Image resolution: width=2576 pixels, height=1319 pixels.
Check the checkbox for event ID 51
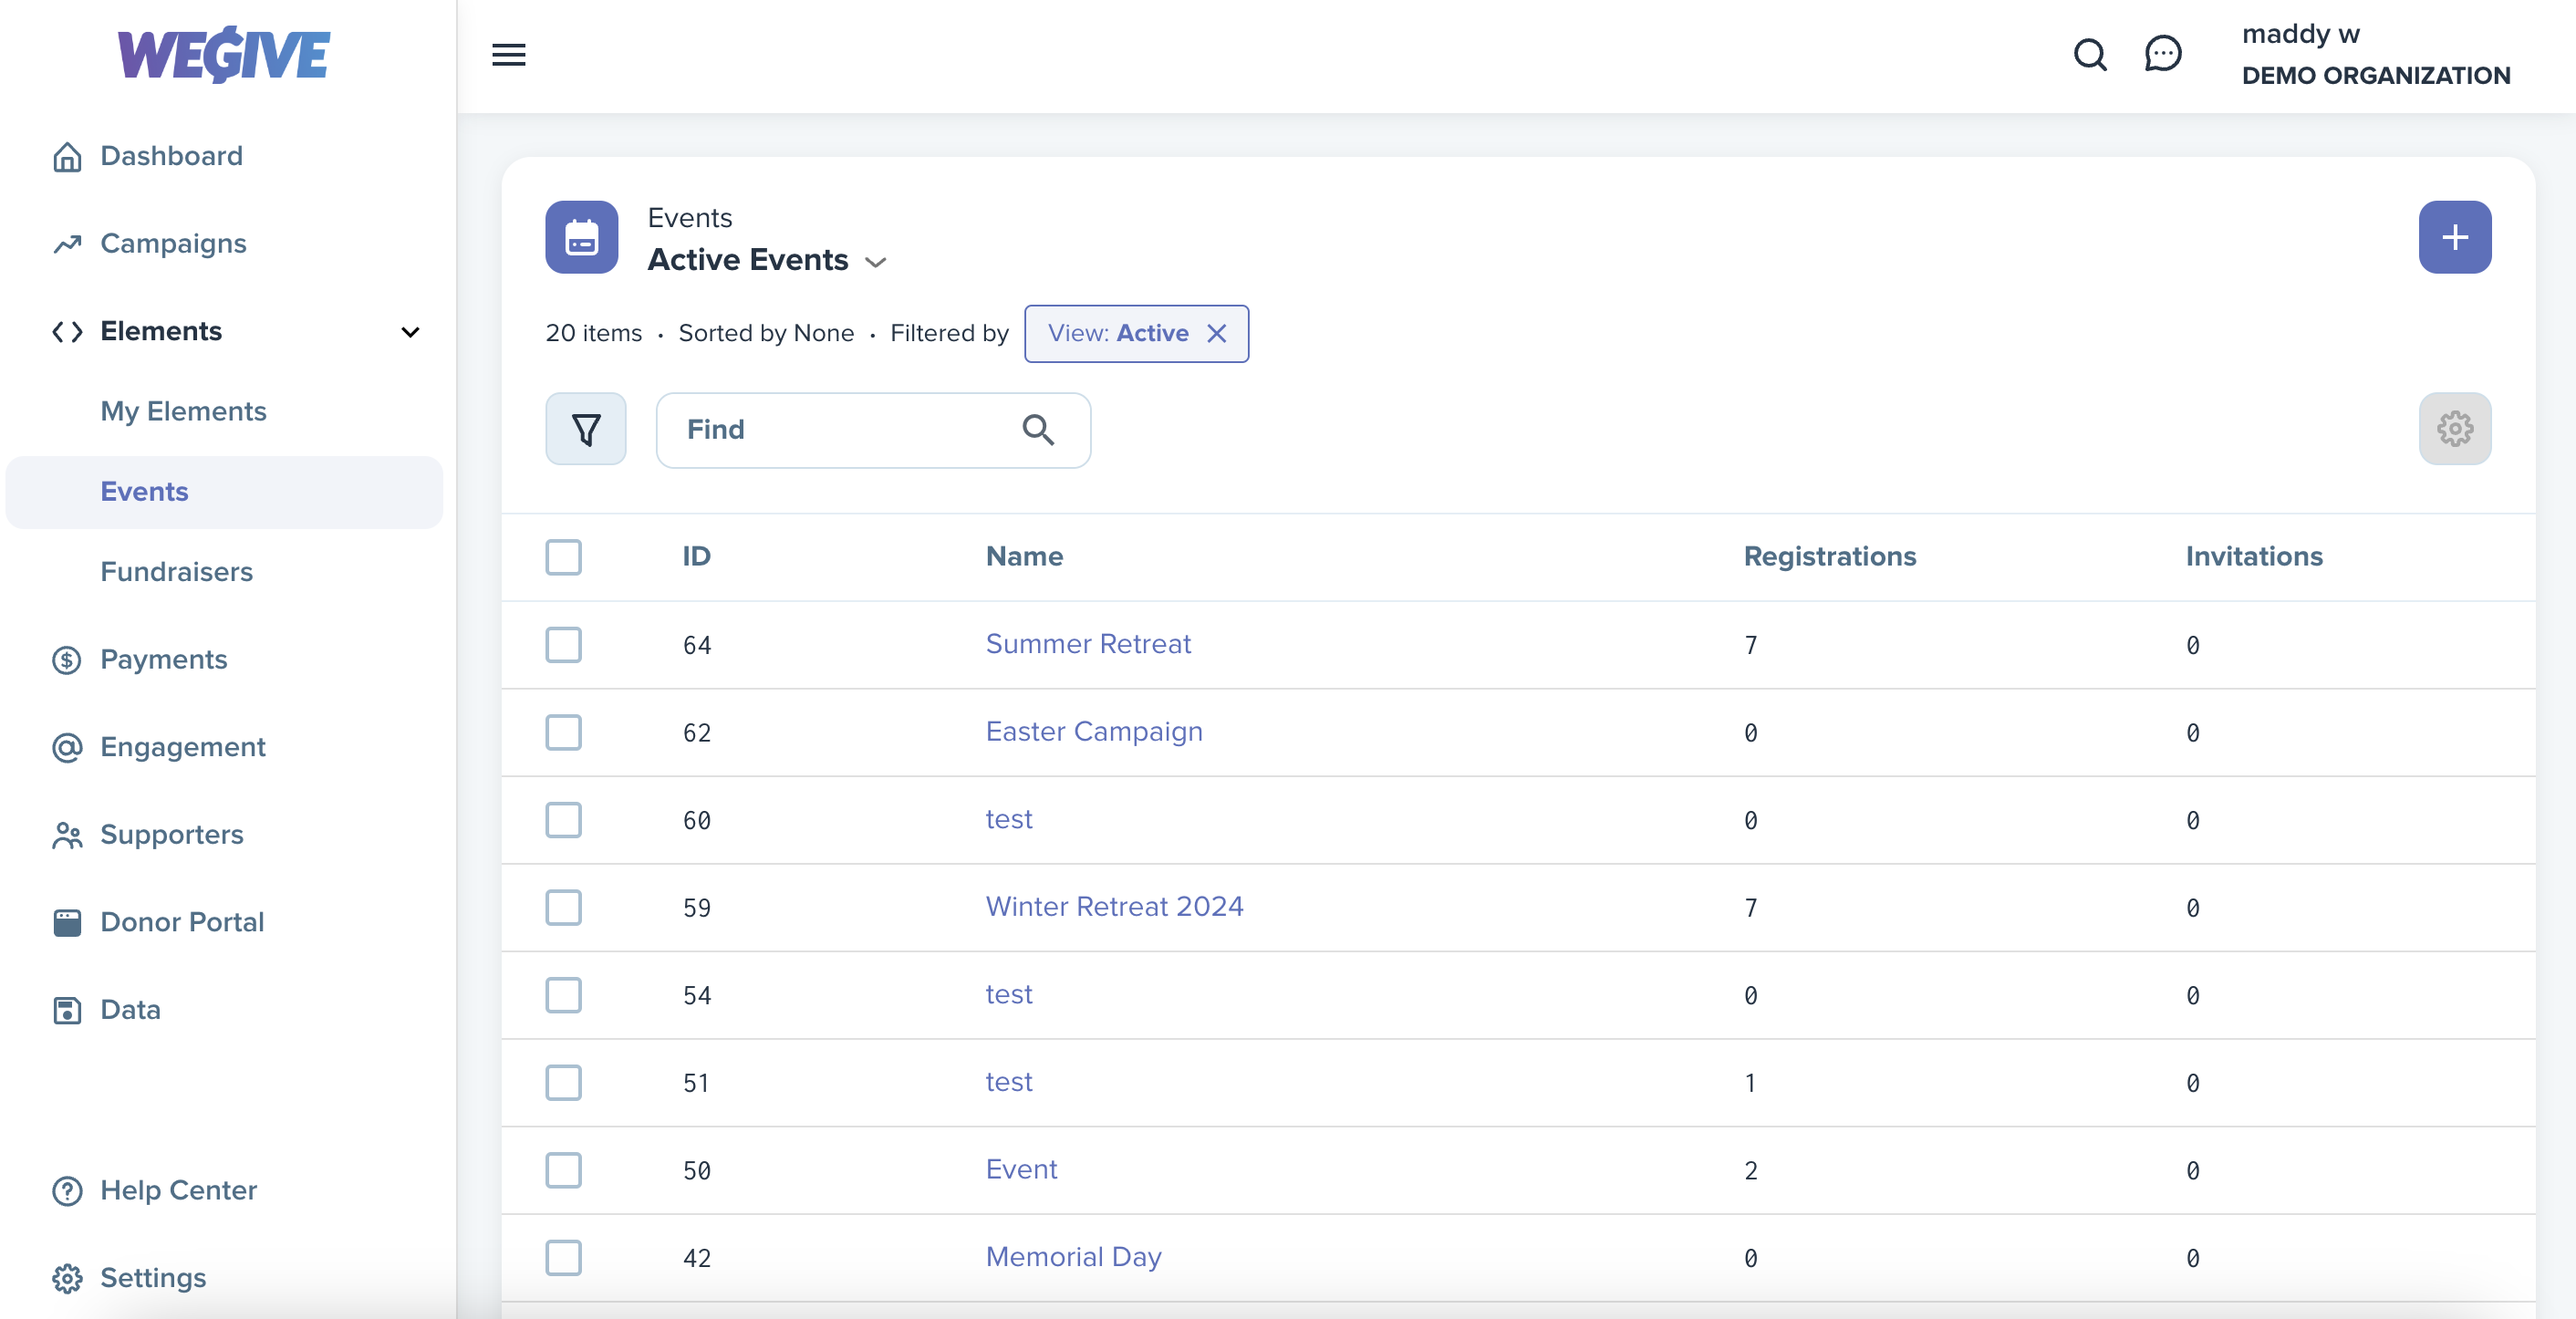click(x=563, y=1083)
